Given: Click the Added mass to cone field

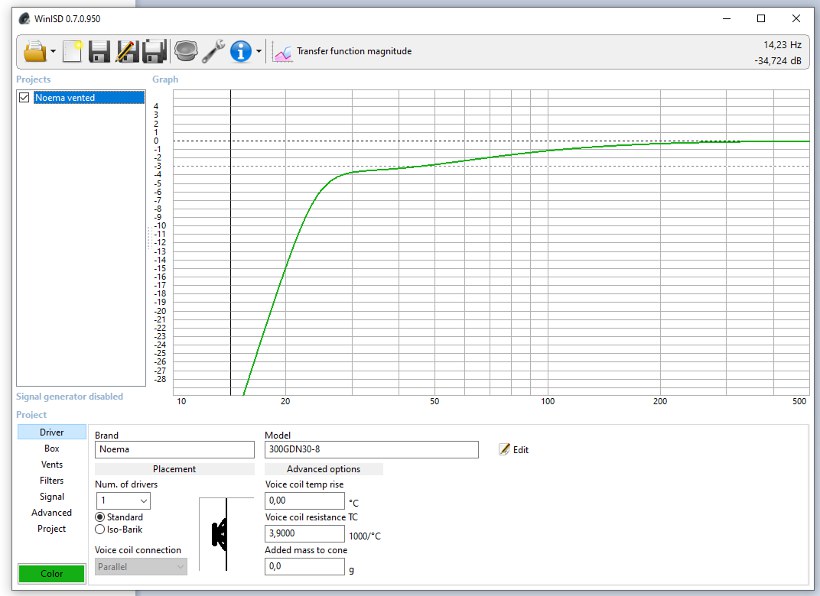Looking at the screenshot, I should [x=304, y=567].
